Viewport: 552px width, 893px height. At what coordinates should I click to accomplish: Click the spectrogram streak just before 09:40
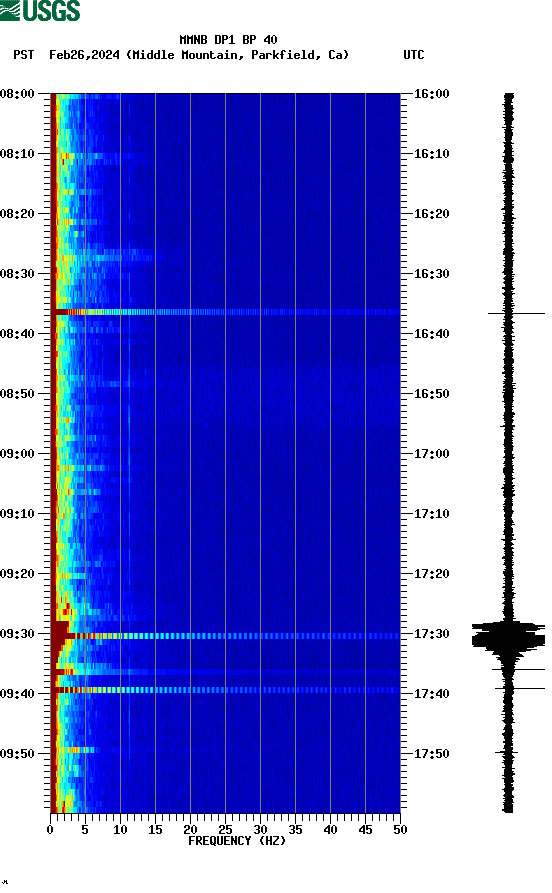pos(226,690)
